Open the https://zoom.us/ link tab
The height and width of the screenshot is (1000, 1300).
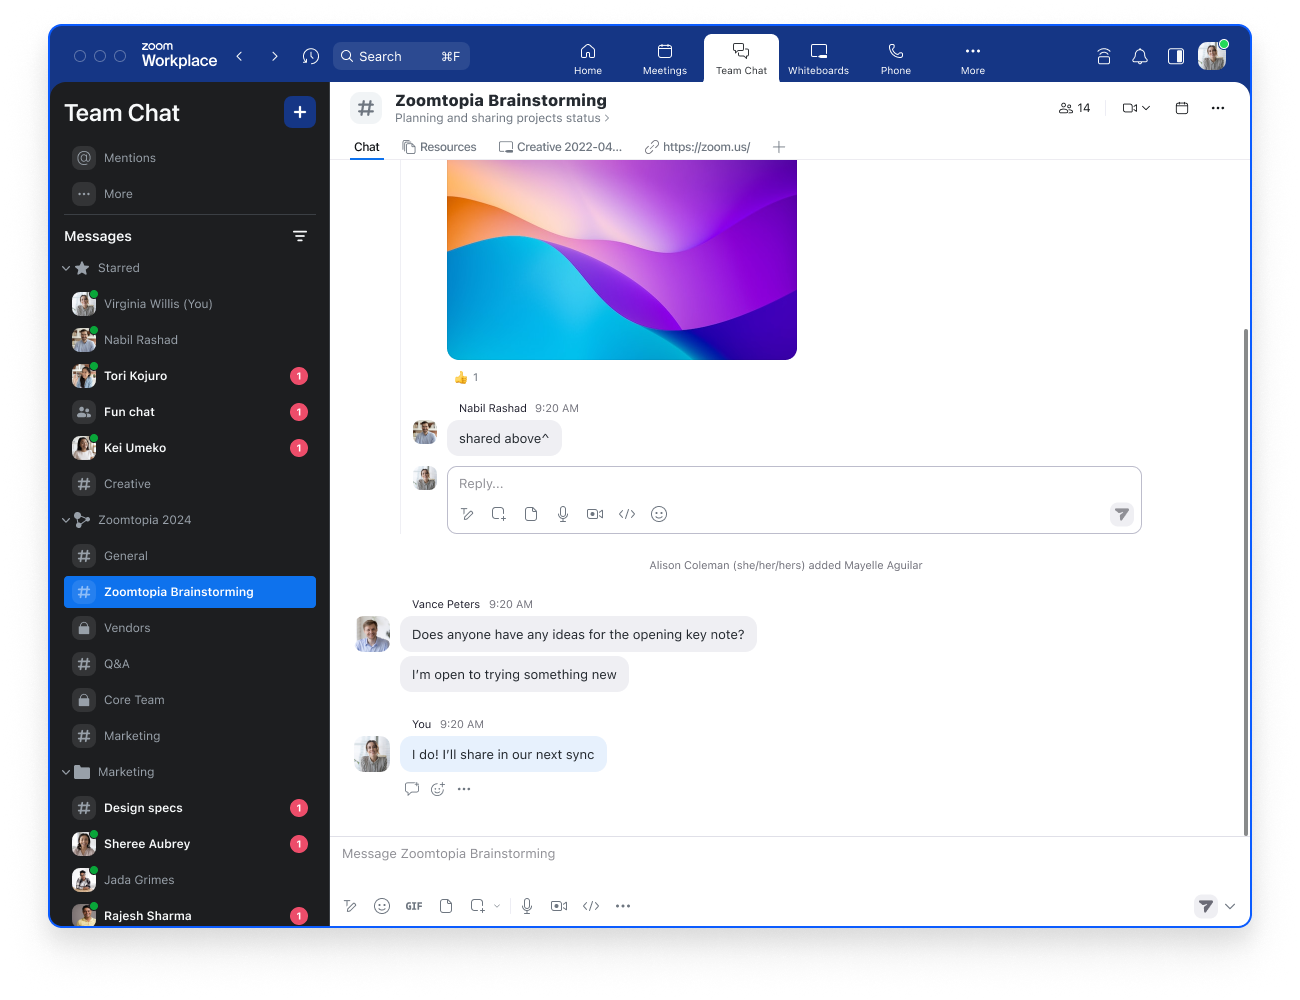coord(698,147)
